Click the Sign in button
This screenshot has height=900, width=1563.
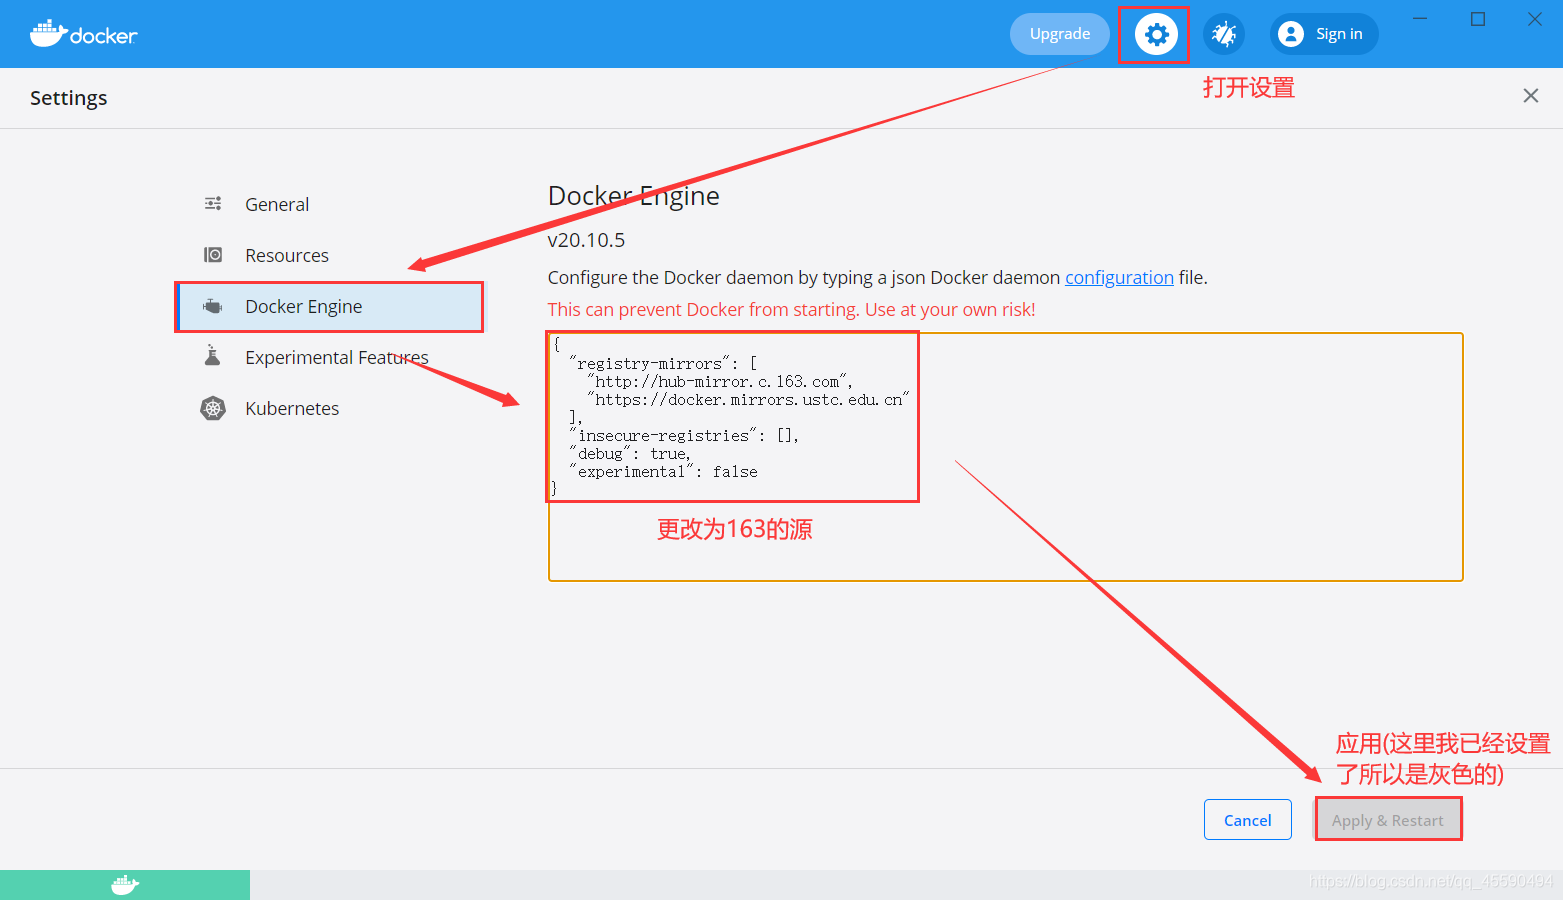click(1324, 34)
